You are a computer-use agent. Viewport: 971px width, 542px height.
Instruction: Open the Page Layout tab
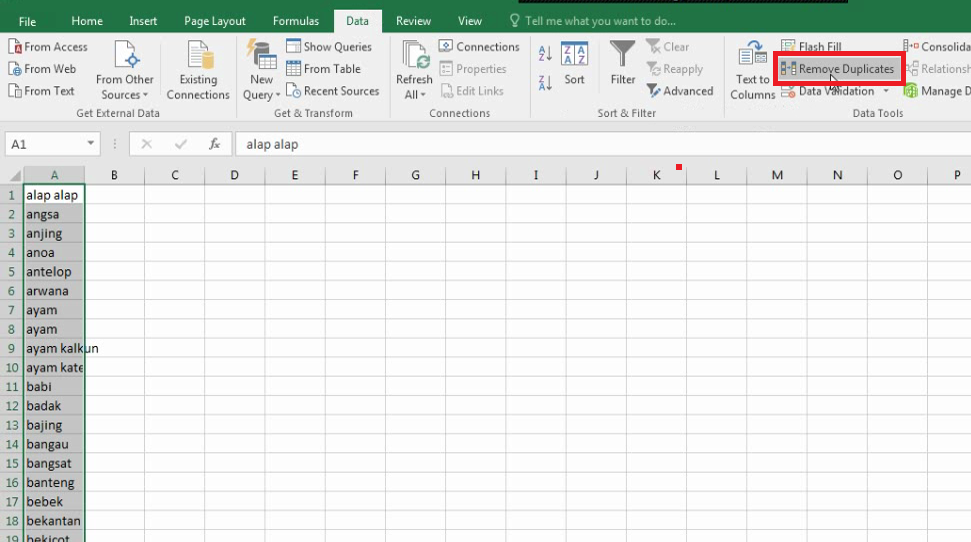(215, 21)
